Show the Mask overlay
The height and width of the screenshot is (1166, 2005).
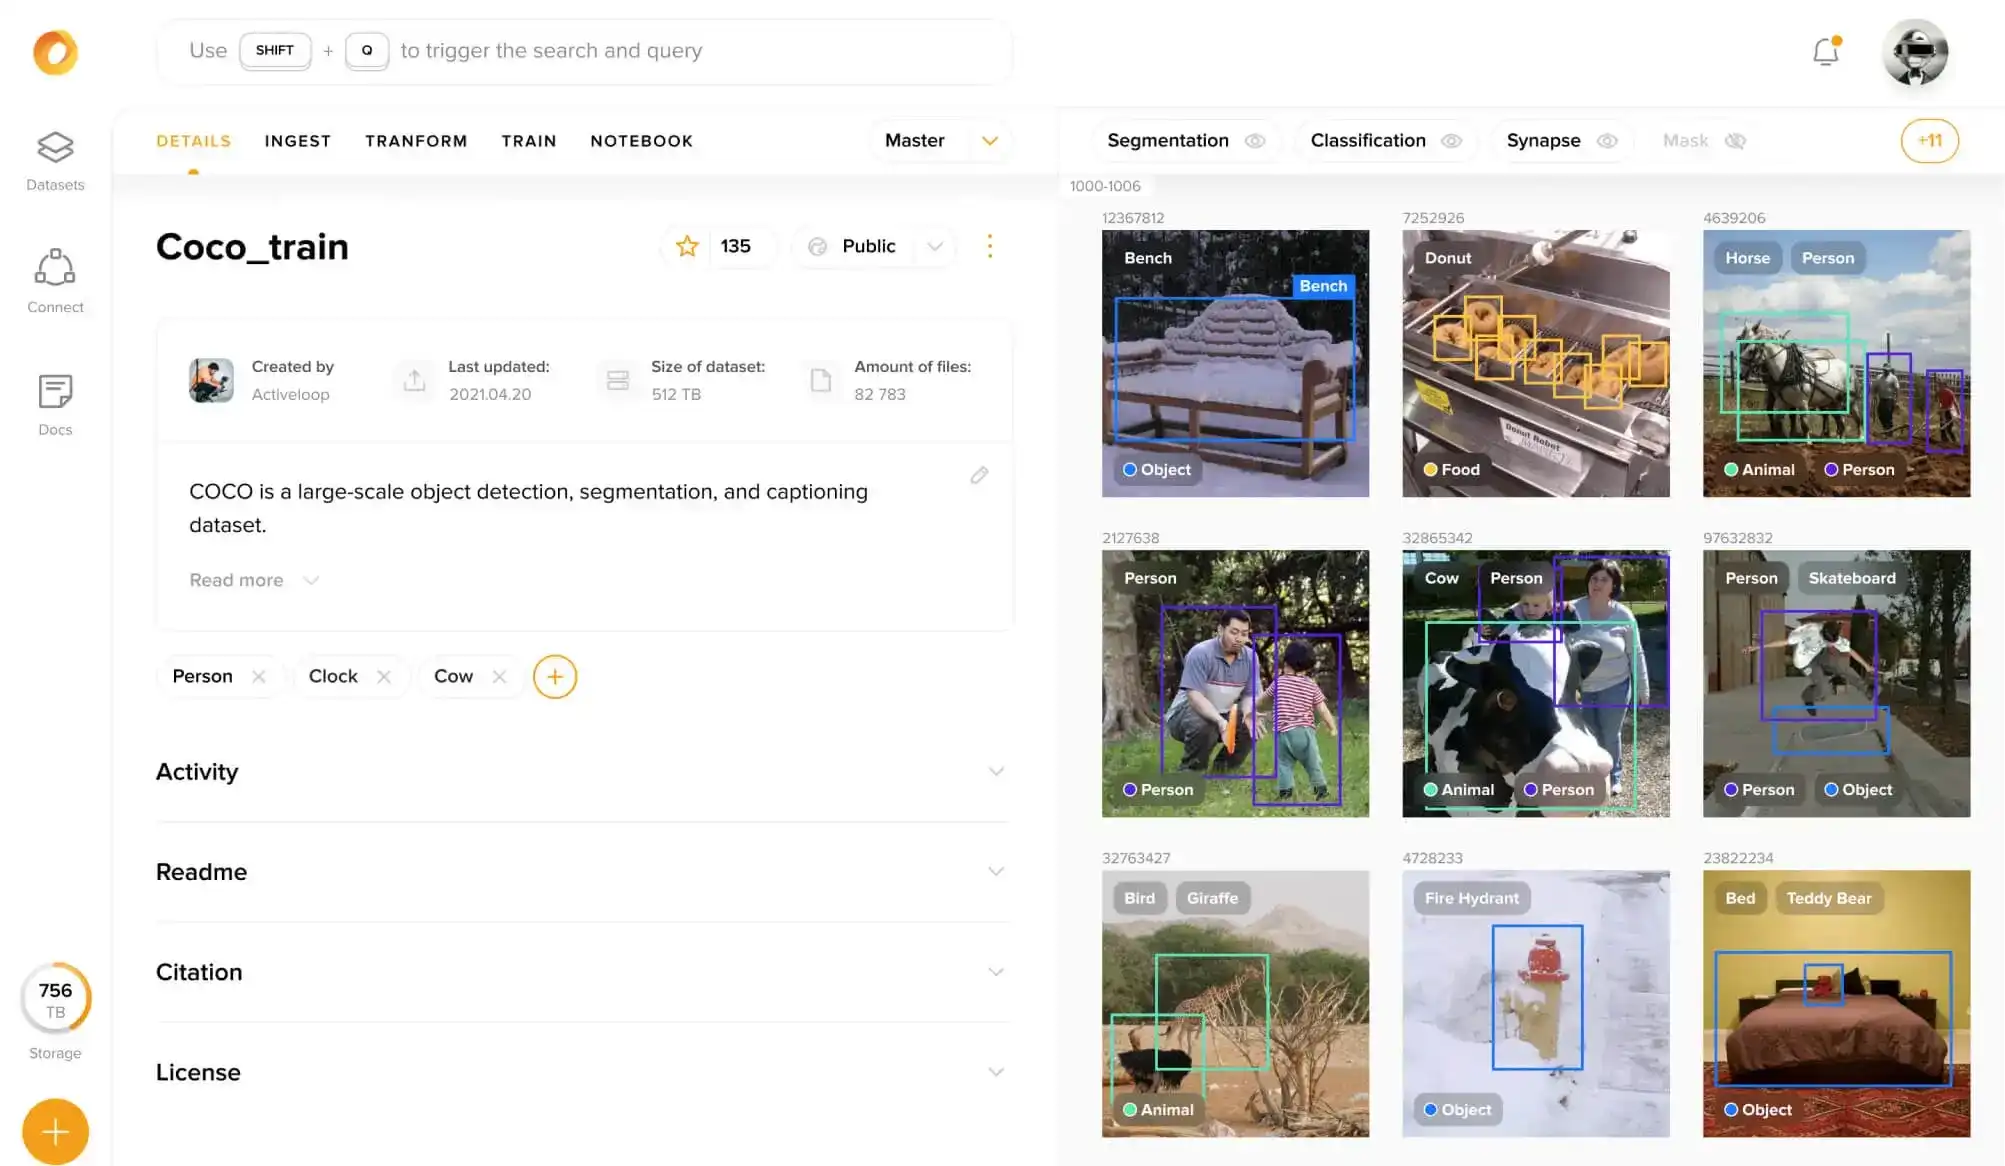[x=1737, y=141]
